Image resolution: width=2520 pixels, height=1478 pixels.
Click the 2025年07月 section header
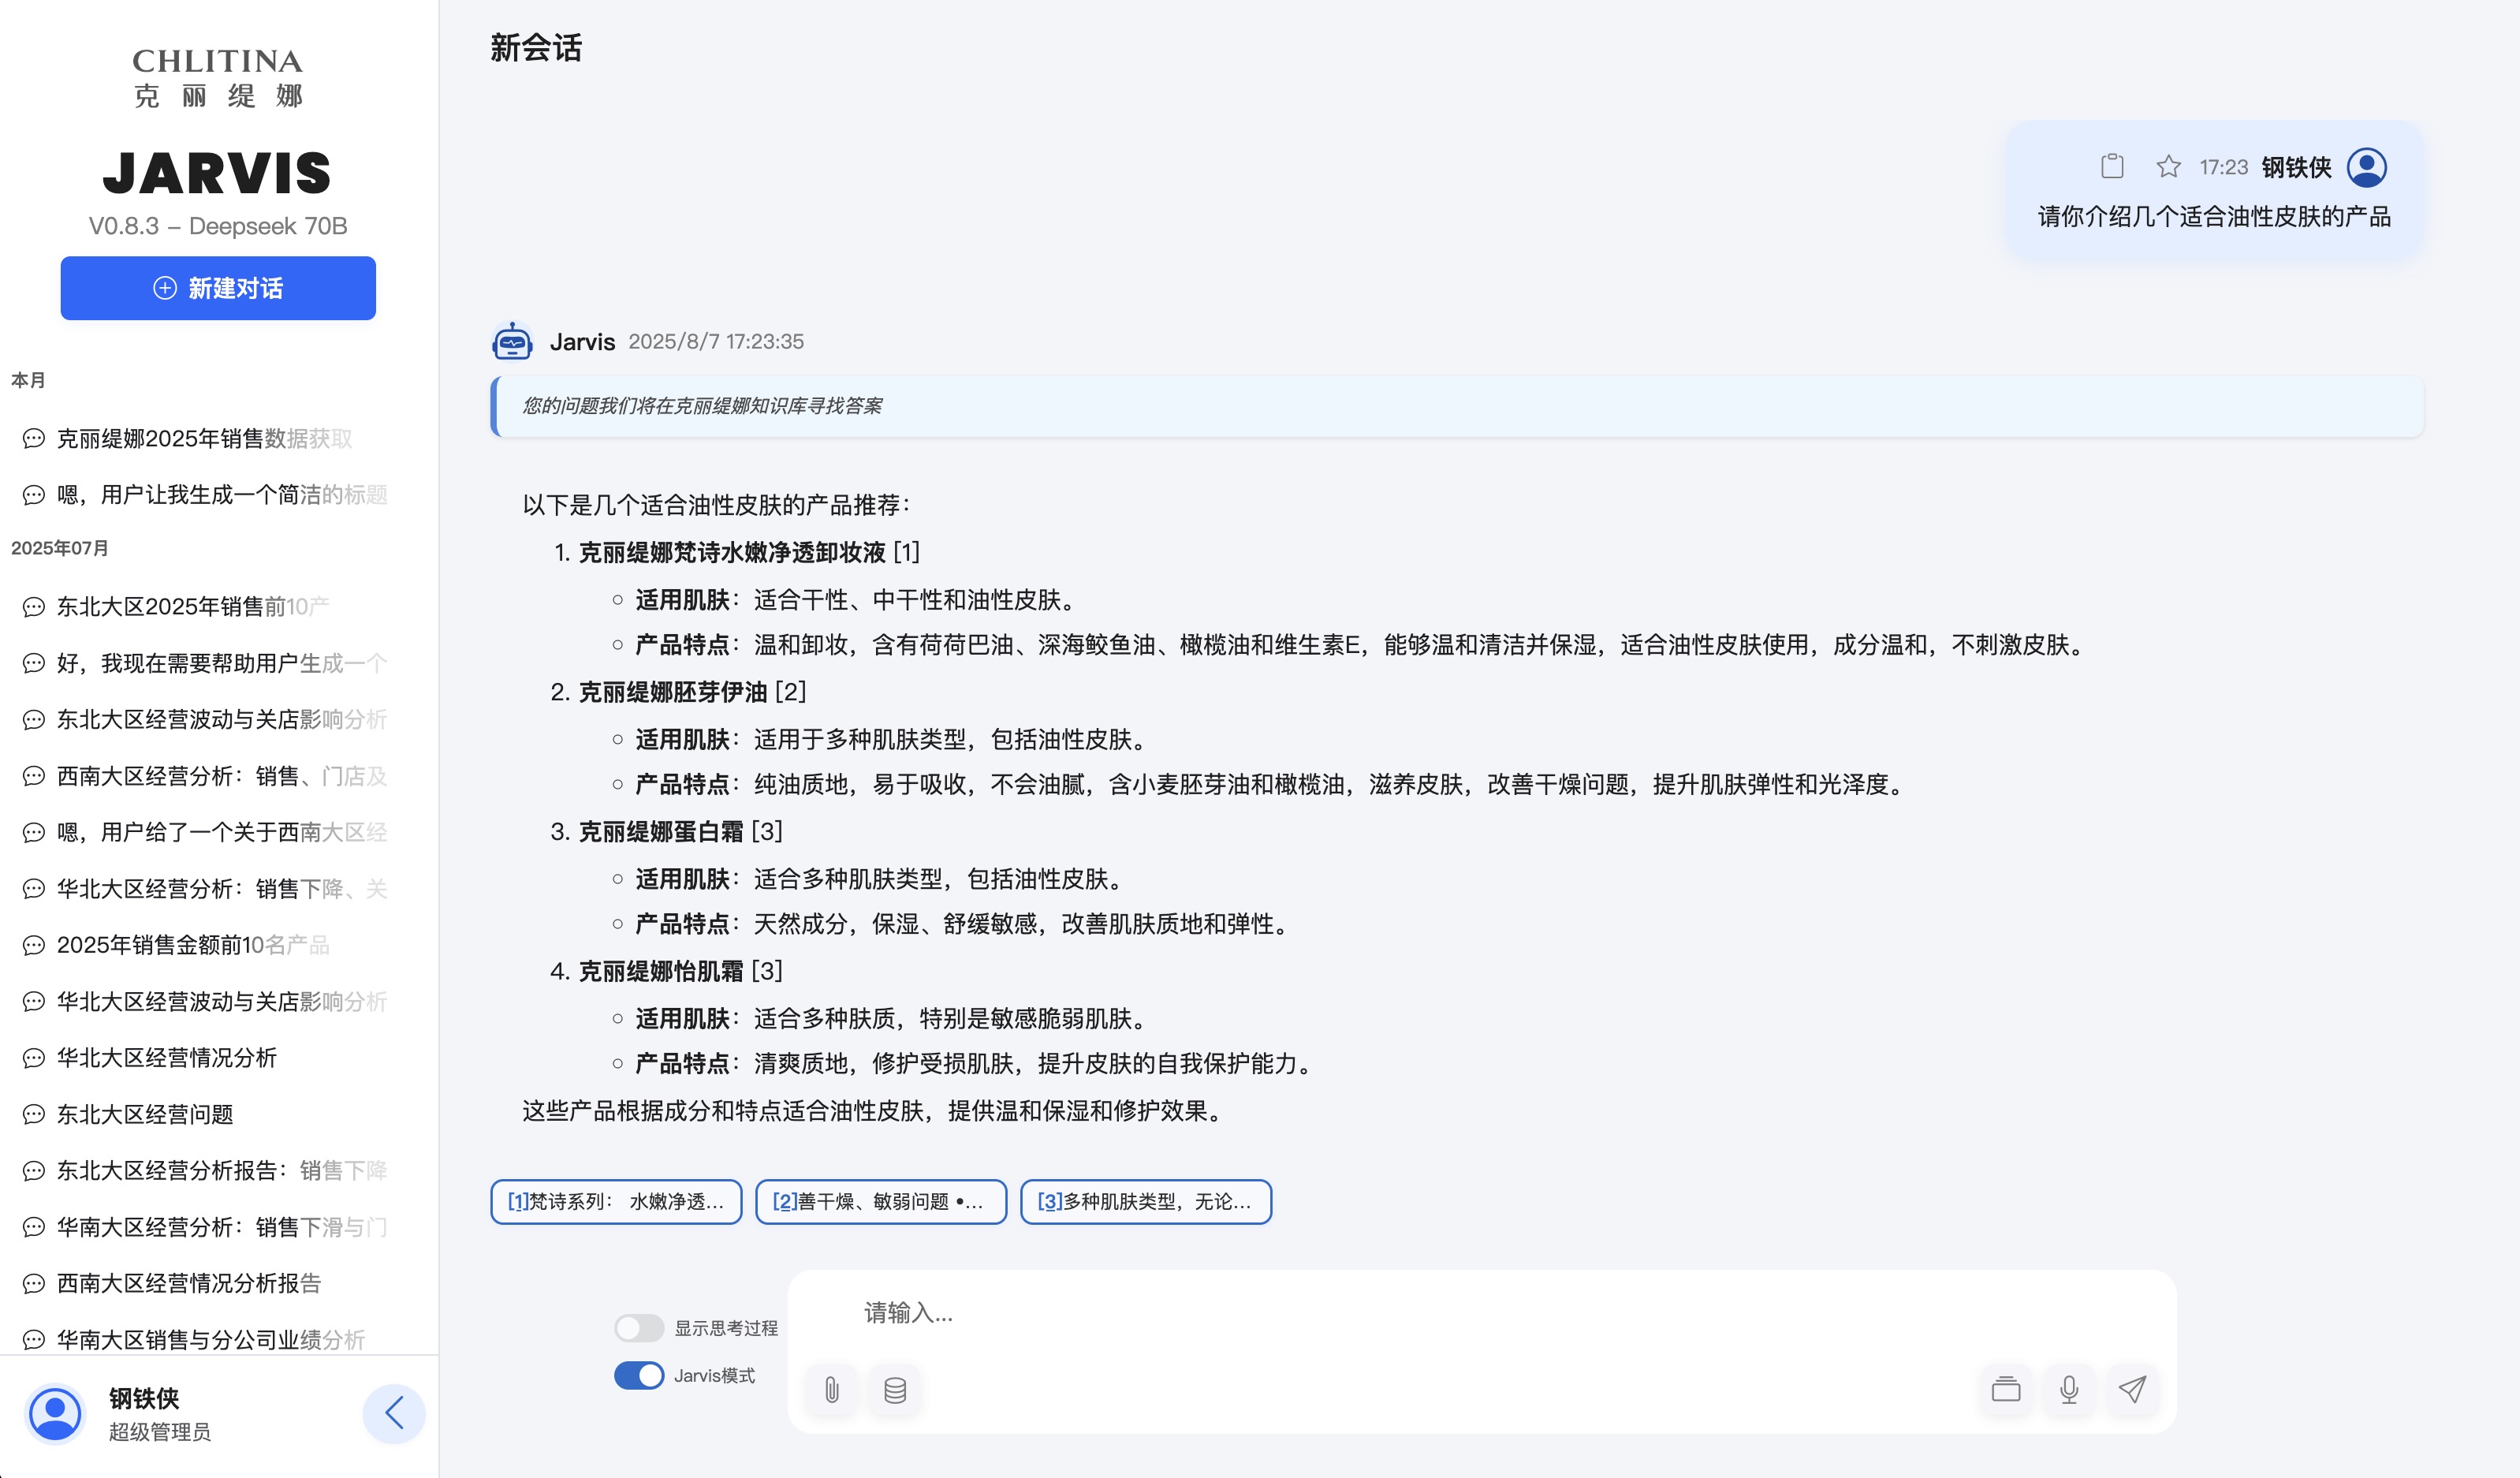60,548
